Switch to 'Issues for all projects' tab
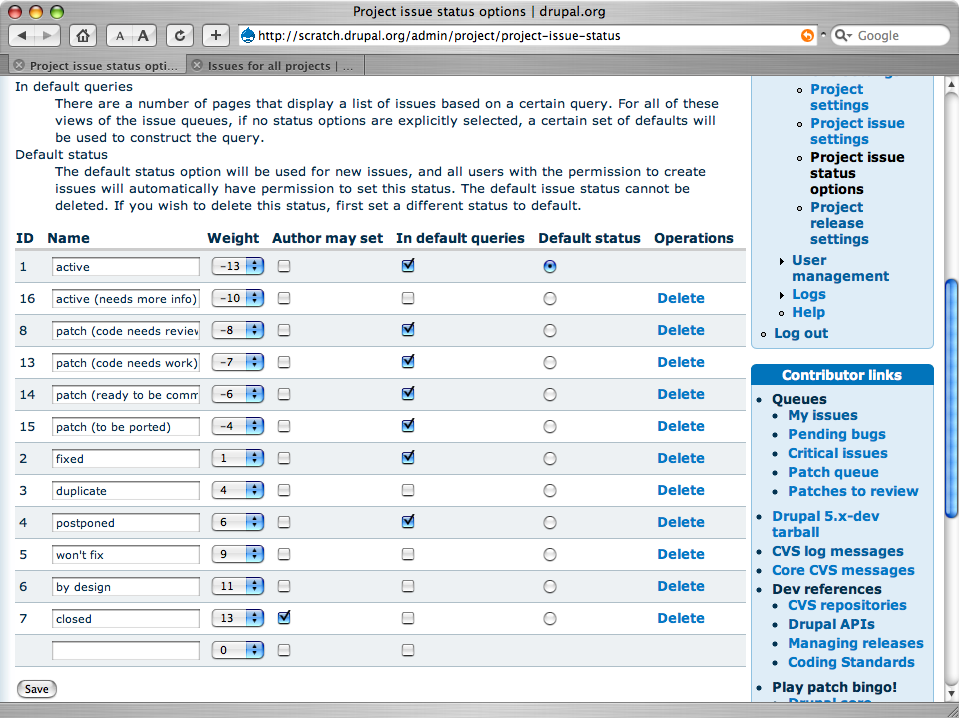 [x=280, y=65]
